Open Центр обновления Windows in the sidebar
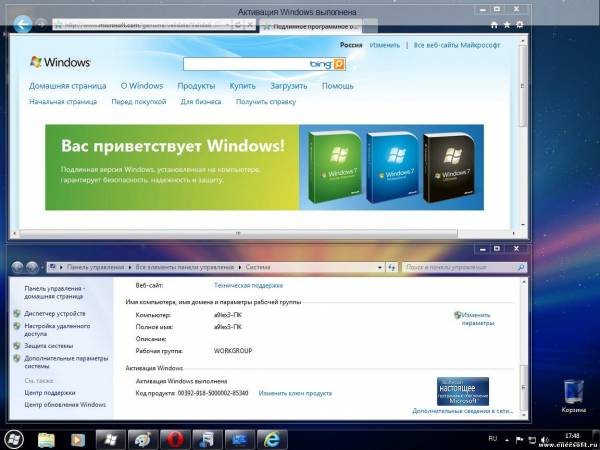Image resolution: width=600 pixels, height=450 pixels. pos(65,405)
